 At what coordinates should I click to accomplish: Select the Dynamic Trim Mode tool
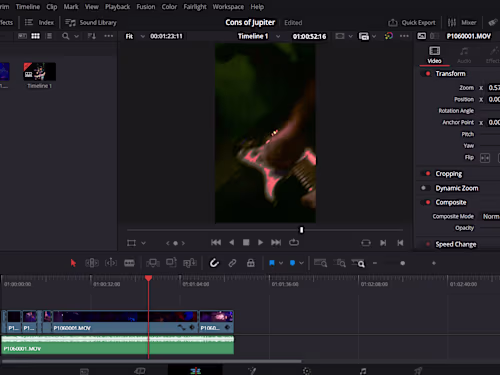[111, 263]
